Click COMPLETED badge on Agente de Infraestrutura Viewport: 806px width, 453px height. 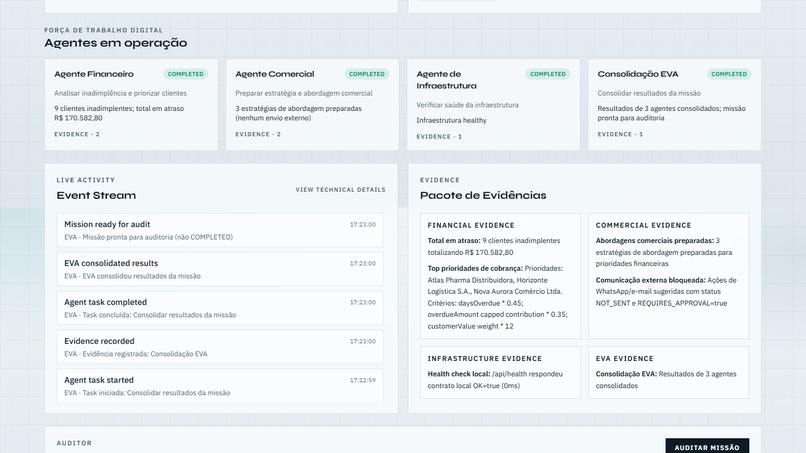[x=547, y=74]
